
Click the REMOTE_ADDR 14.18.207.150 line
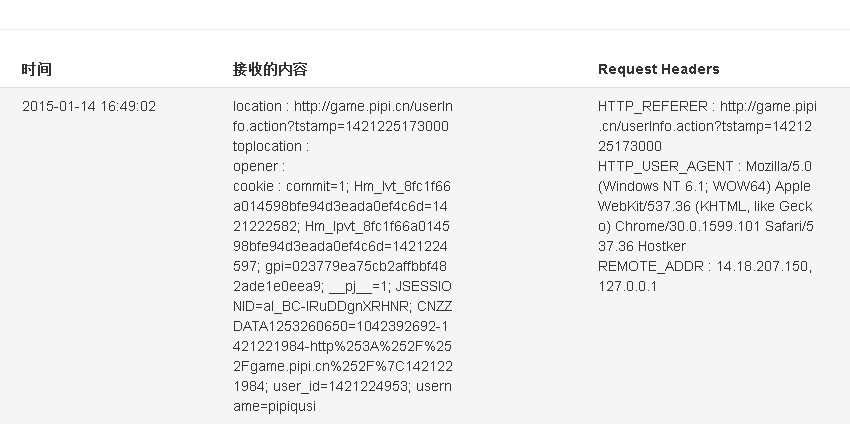pos(705,267)
